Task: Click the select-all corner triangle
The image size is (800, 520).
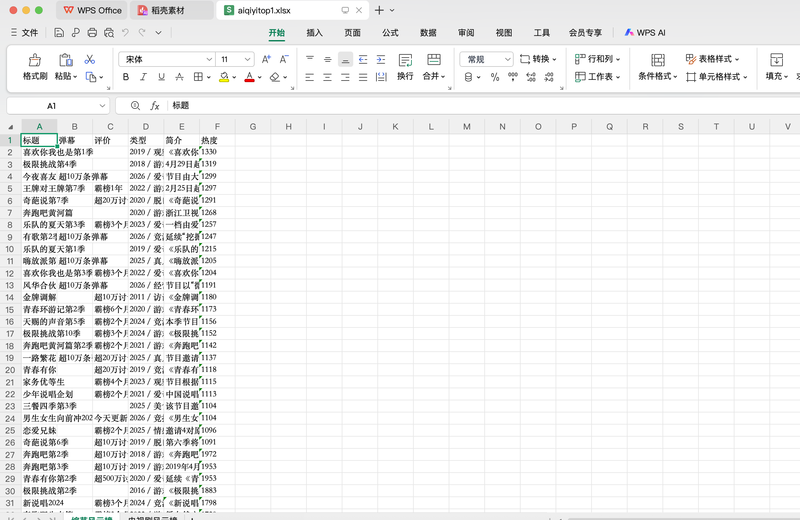Action: pyautogui.click(x=10, y=127)
